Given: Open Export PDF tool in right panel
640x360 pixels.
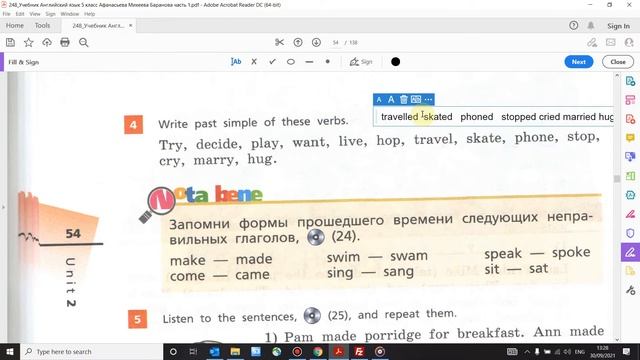Looking at the screenshot, I should 630,81.
